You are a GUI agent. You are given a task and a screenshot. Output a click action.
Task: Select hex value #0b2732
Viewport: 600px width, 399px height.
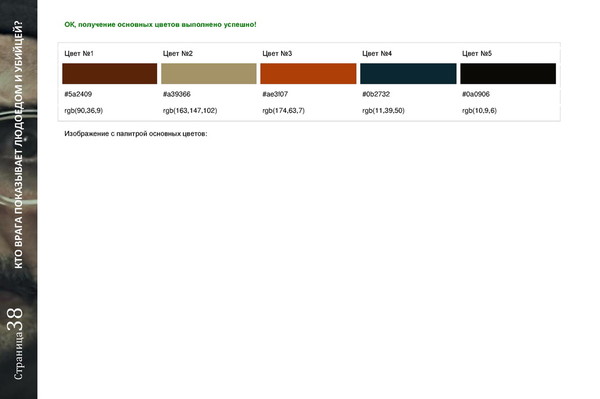[x=376, y=94]
